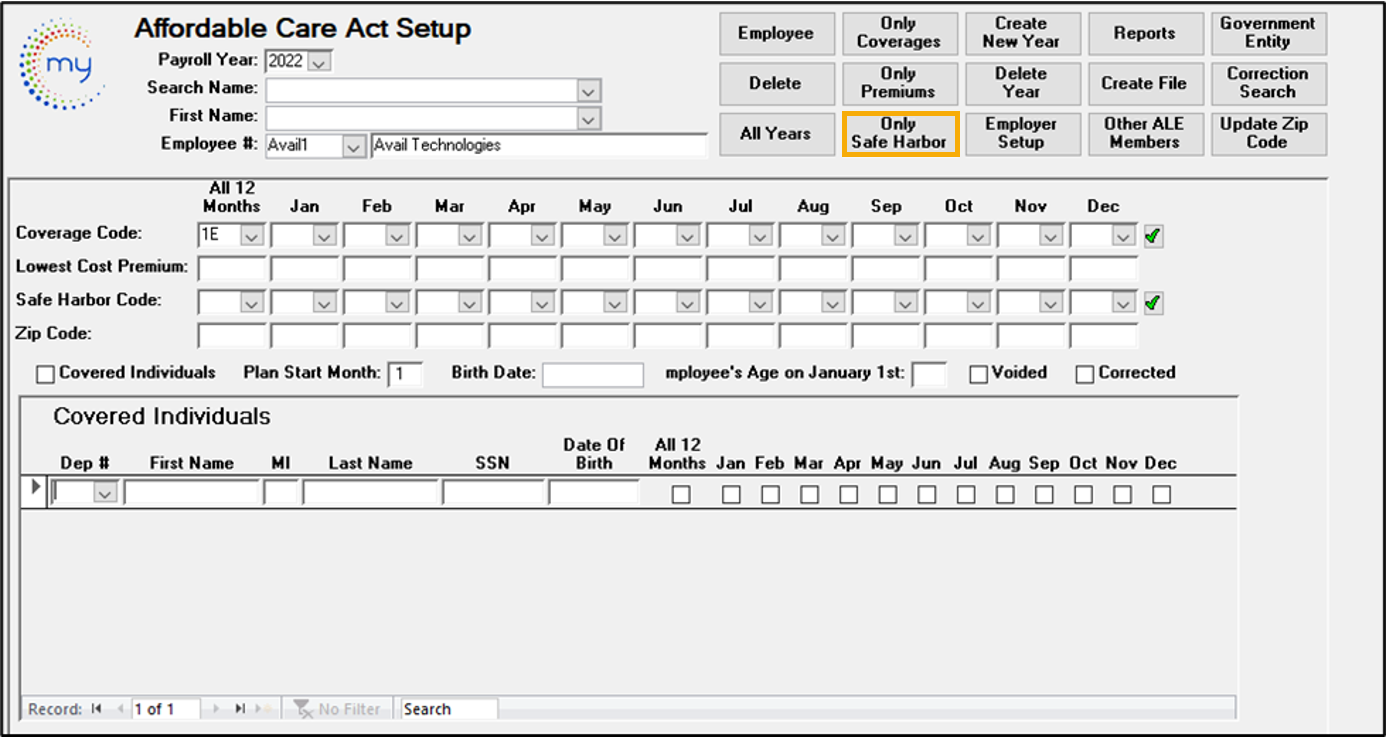Viewport: 1386px width, 738px height.
Task: Open Employer Setup
Action: pos(1020,133)
